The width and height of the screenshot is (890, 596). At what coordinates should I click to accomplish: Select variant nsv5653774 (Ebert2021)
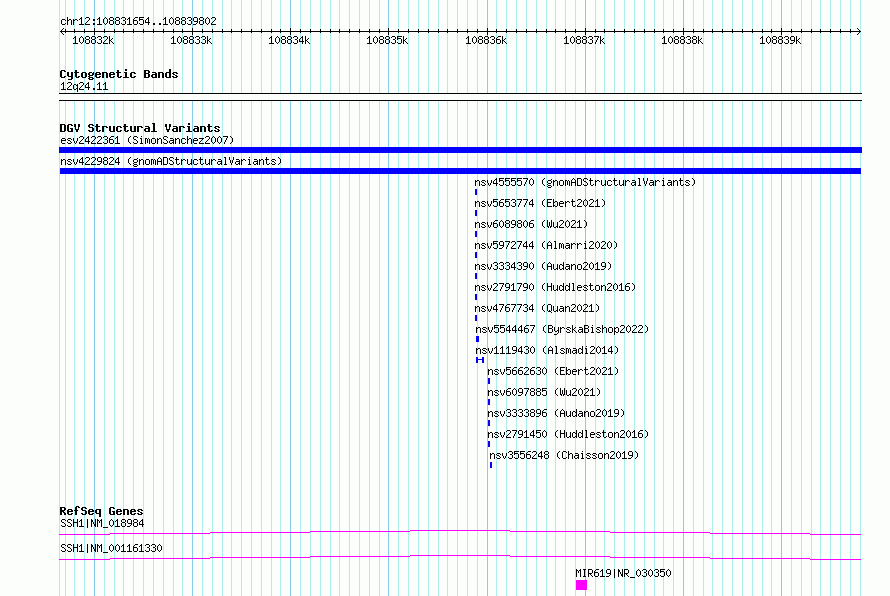540,203
